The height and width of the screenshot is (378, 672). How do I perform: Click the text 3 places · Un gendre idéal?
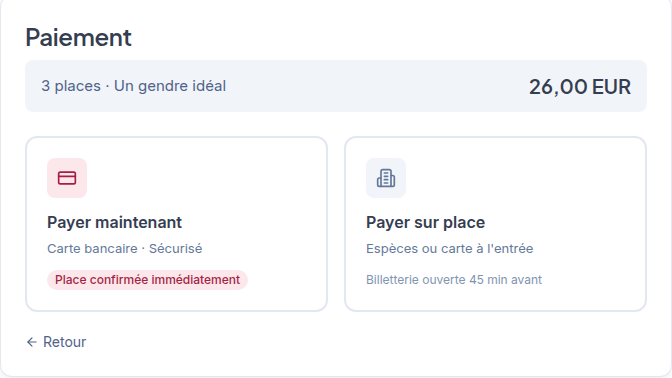pyautogui.click(x=133, y=86)
